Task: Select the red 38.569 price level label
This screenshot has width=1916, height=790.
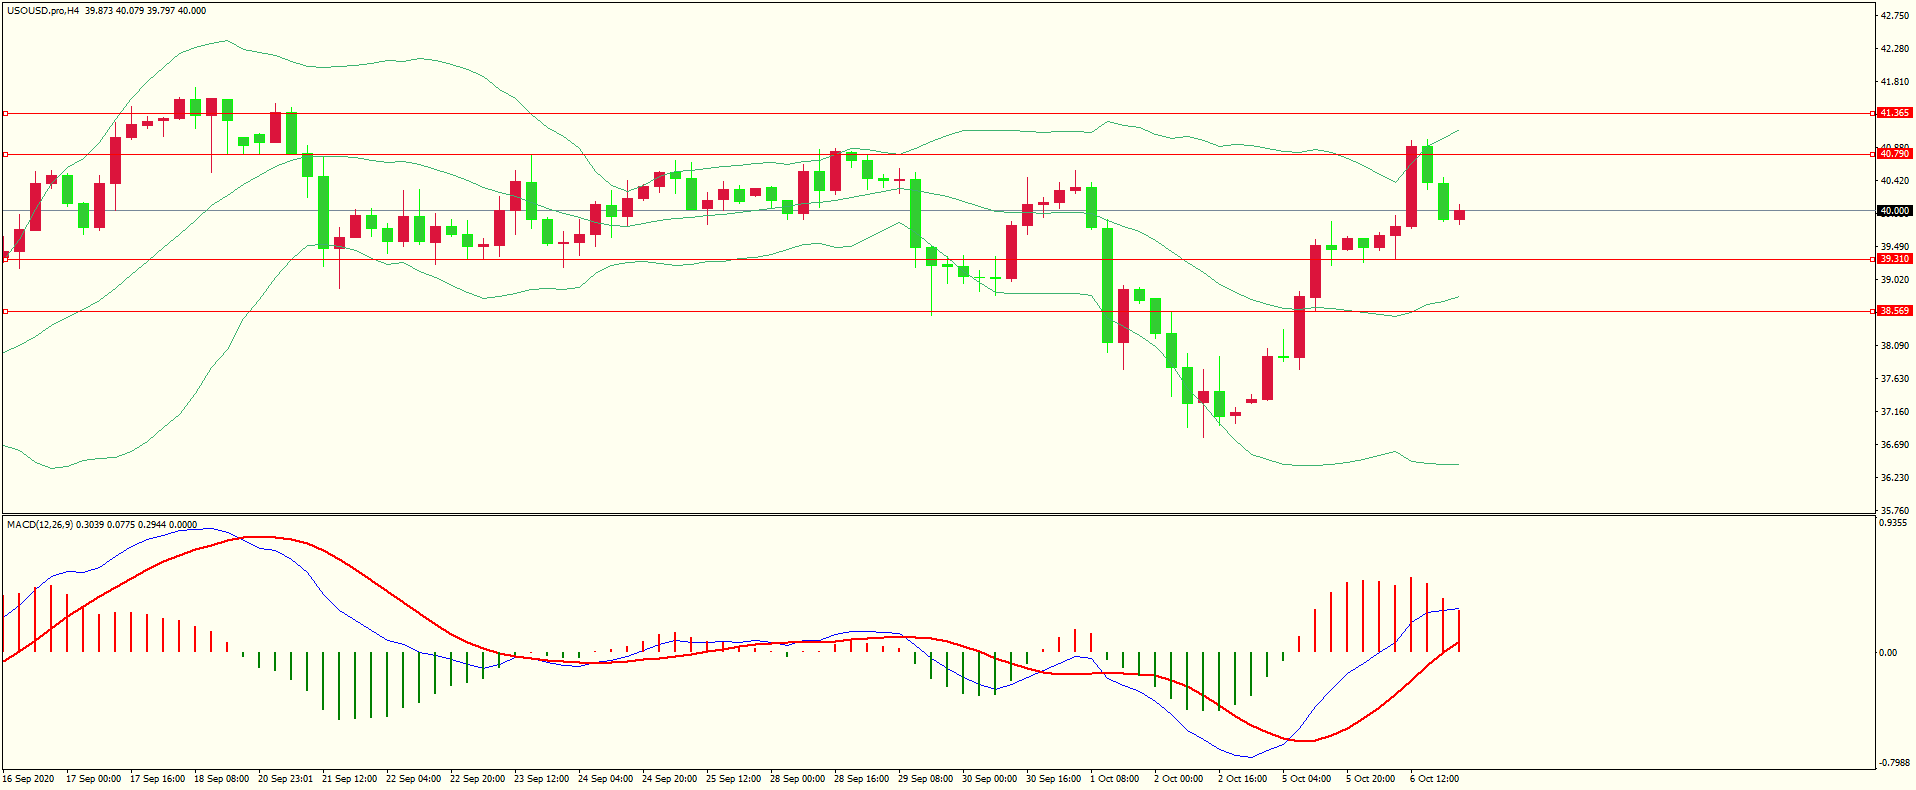Action: click(1894, 311)
